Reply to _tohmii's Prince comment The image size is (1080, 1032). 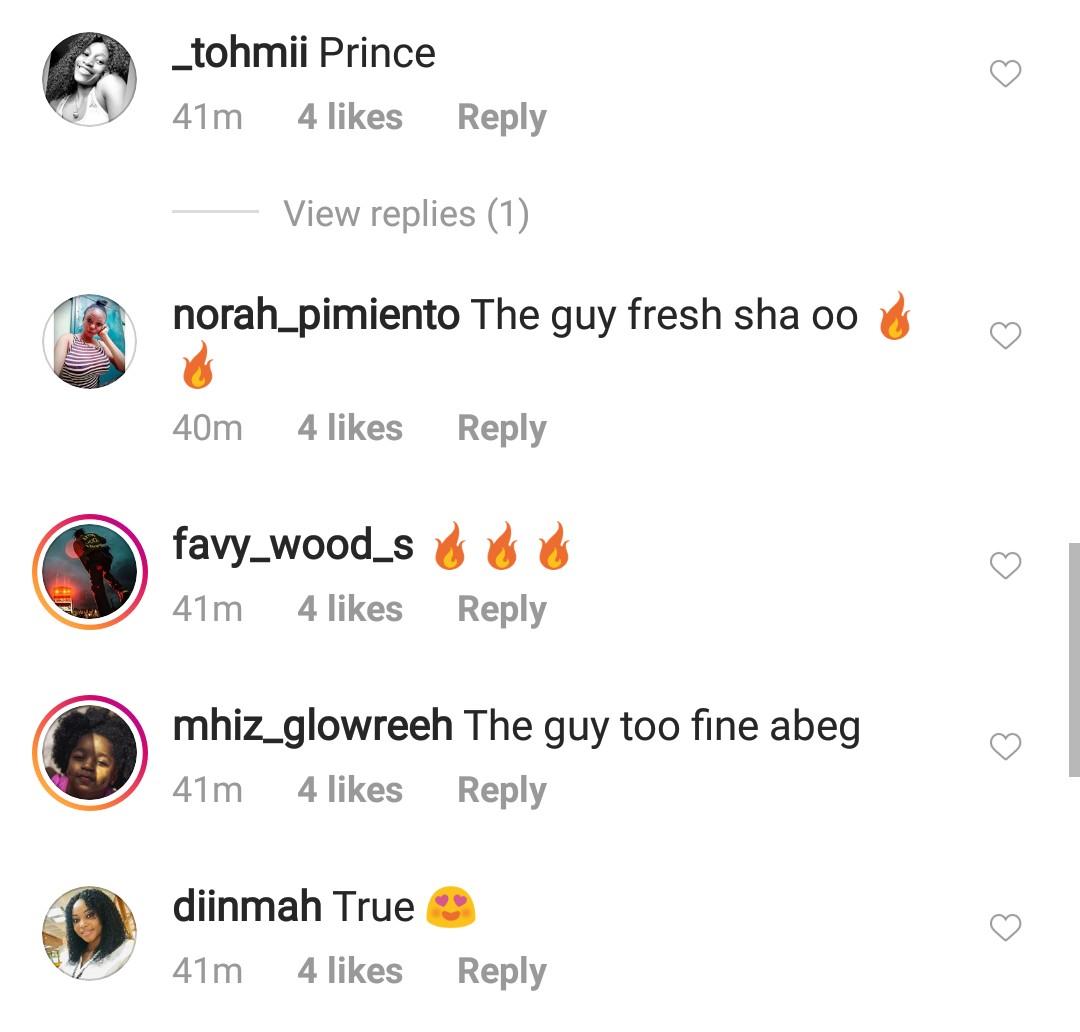coord(501,118)
